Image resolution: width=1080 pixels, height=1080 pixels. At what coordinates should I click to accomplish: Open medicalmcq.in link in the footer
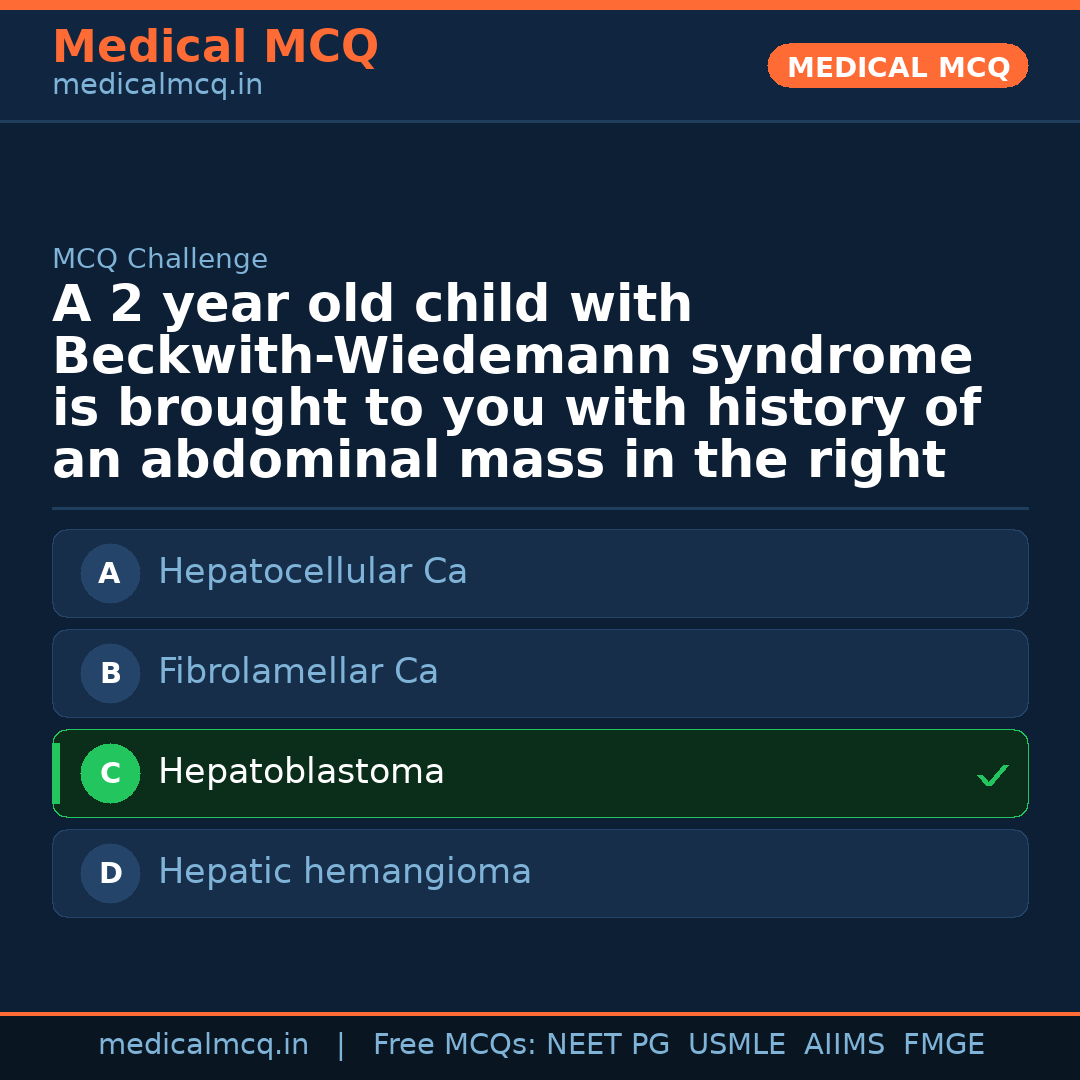tap(203, 1045)
